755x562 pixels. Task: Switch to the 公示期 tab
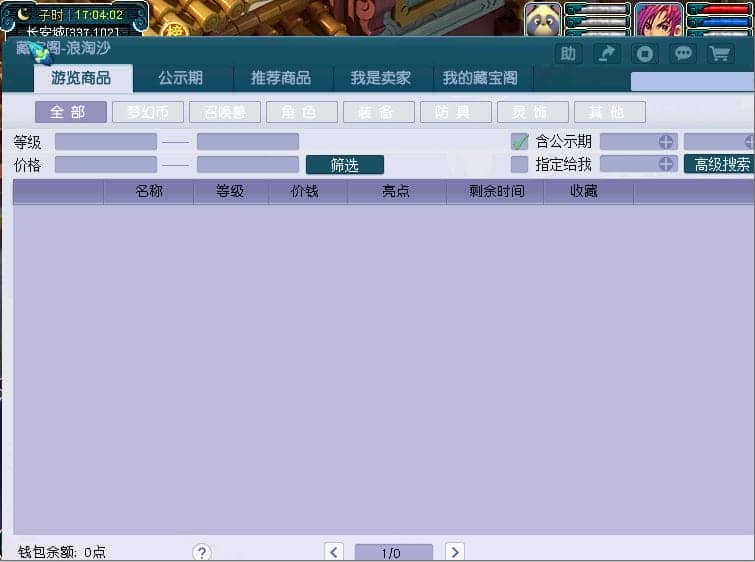(x=181, y=78)
